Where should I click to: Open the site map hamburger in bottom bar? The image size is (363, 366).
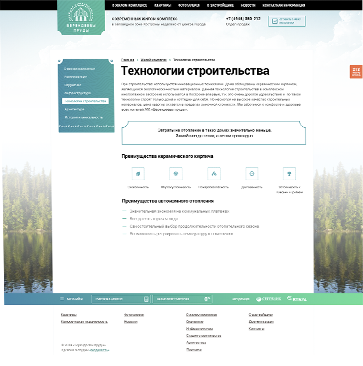71,299
